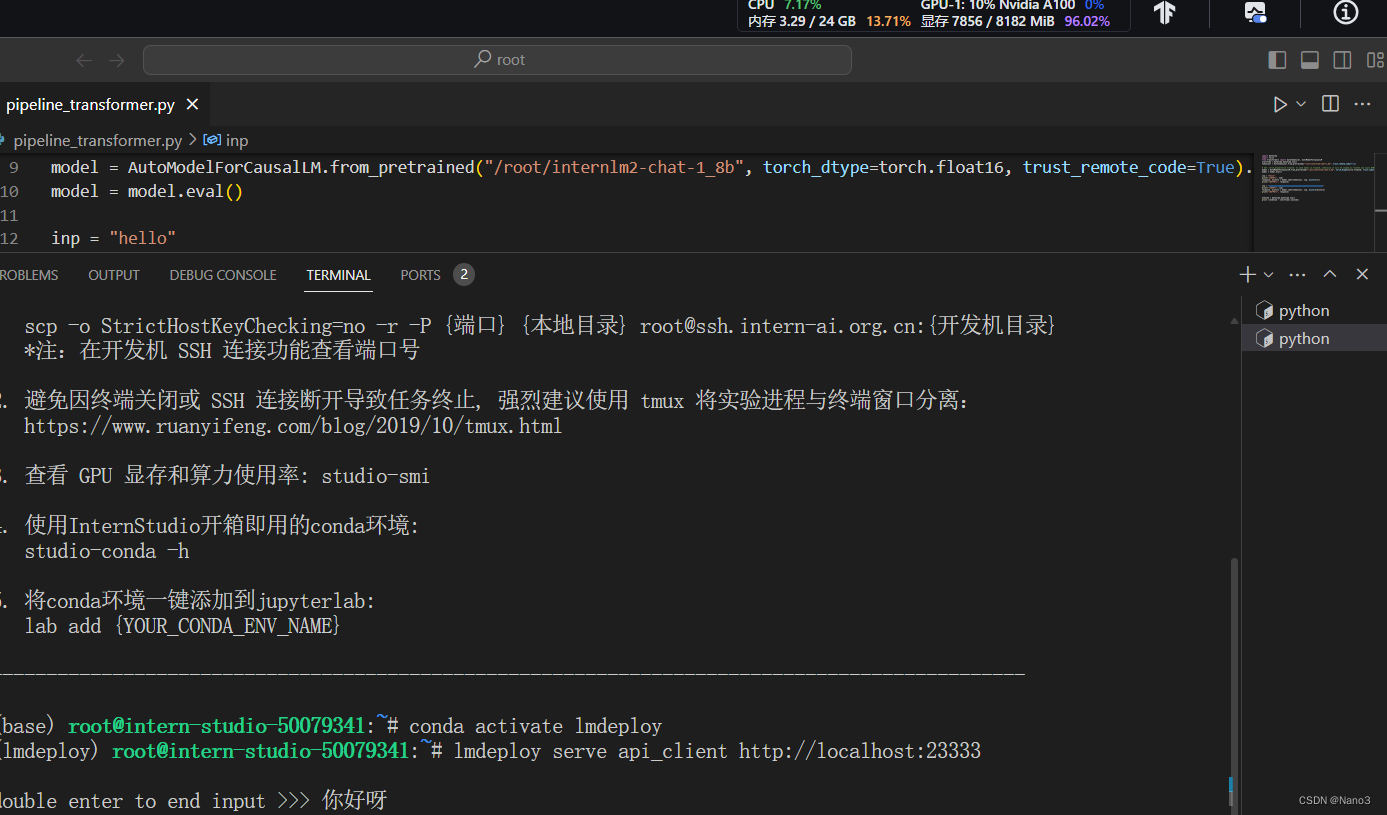
Task: Select the non-highlighted python terminal entry
Action: (1314, 311)
